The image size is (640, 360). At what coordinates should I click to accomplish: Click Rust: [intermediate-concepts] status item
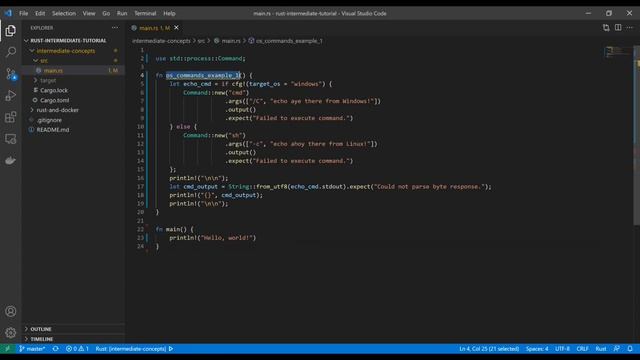pyautogui.click(x=134, y=349)
